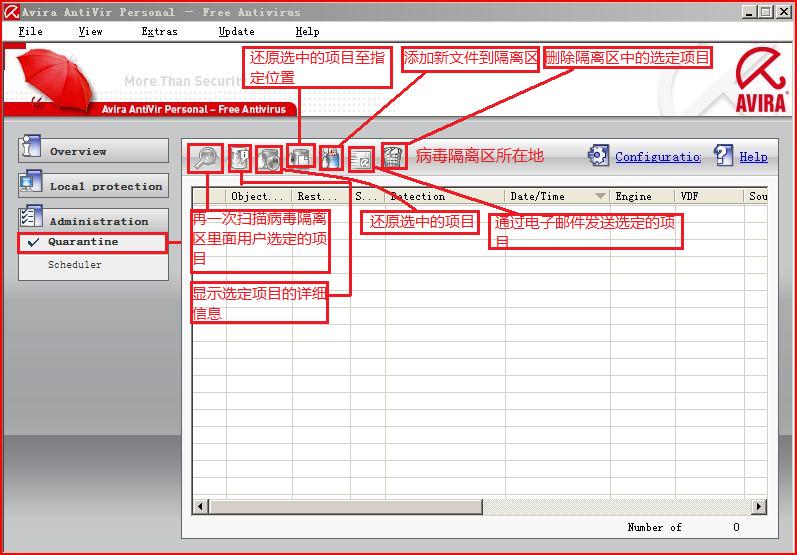Click the Avira logo in title bar

11,12
